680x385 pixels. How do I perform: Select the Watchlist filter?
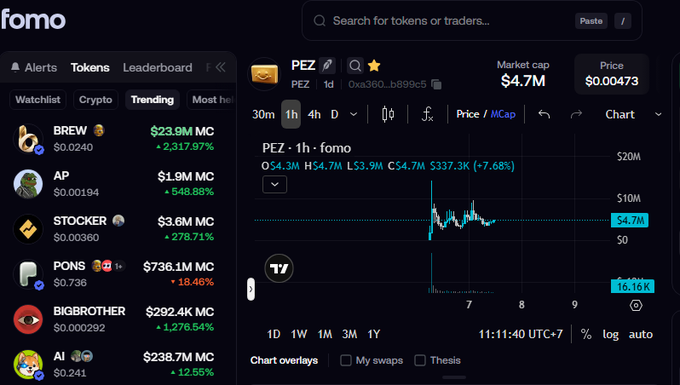38,100
